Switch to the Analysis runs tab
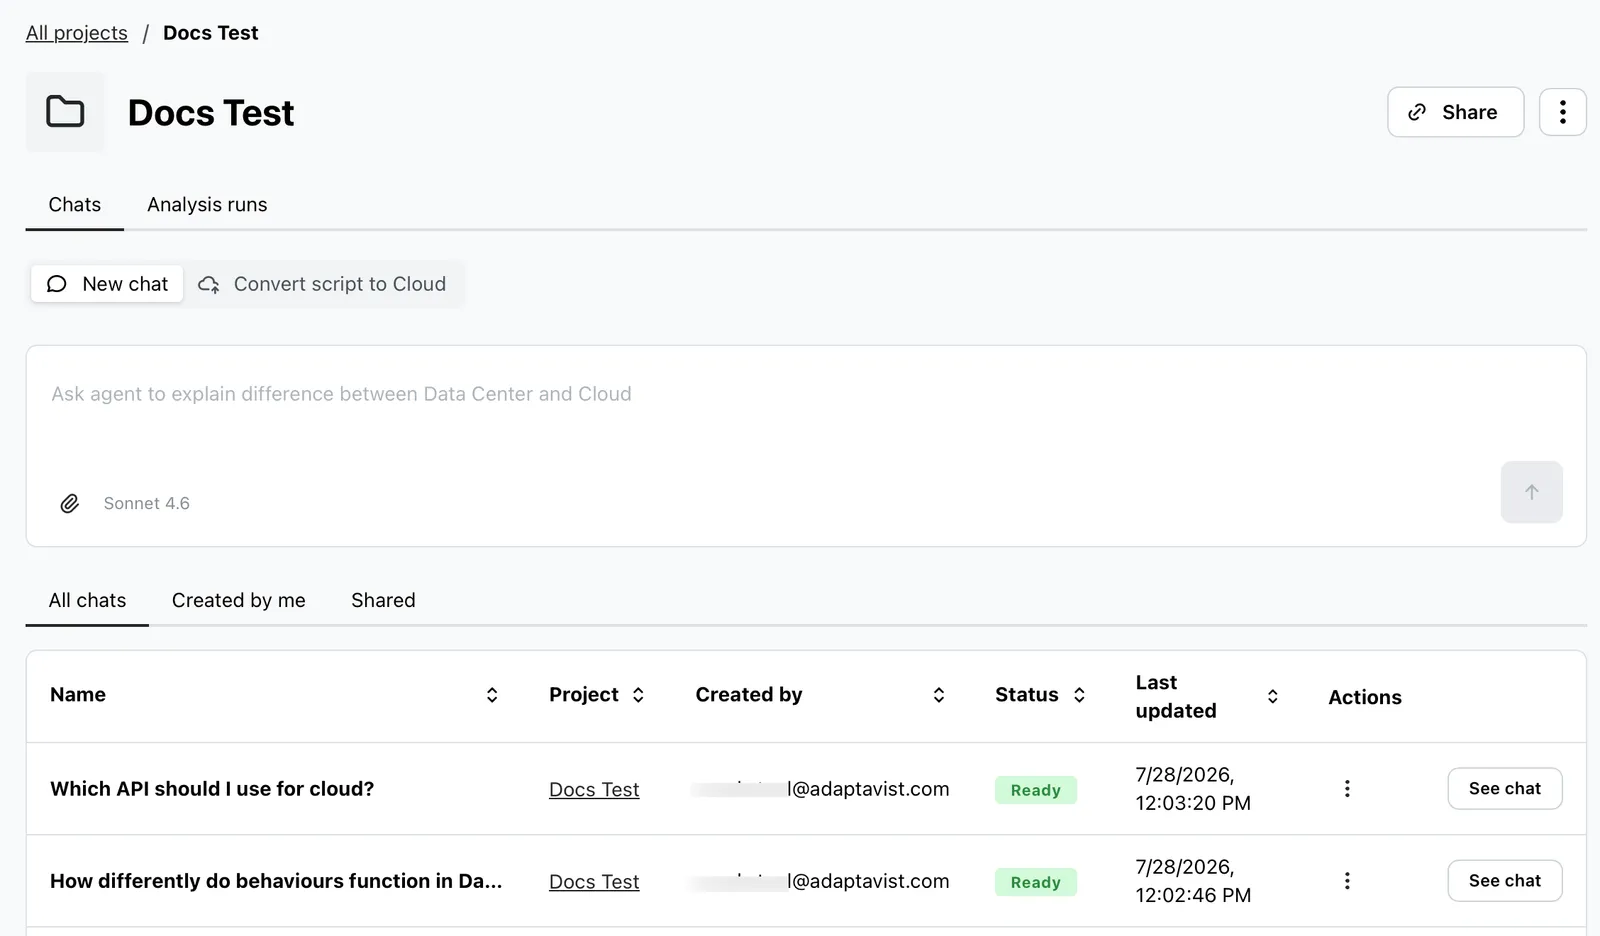 tap(207, 205)
